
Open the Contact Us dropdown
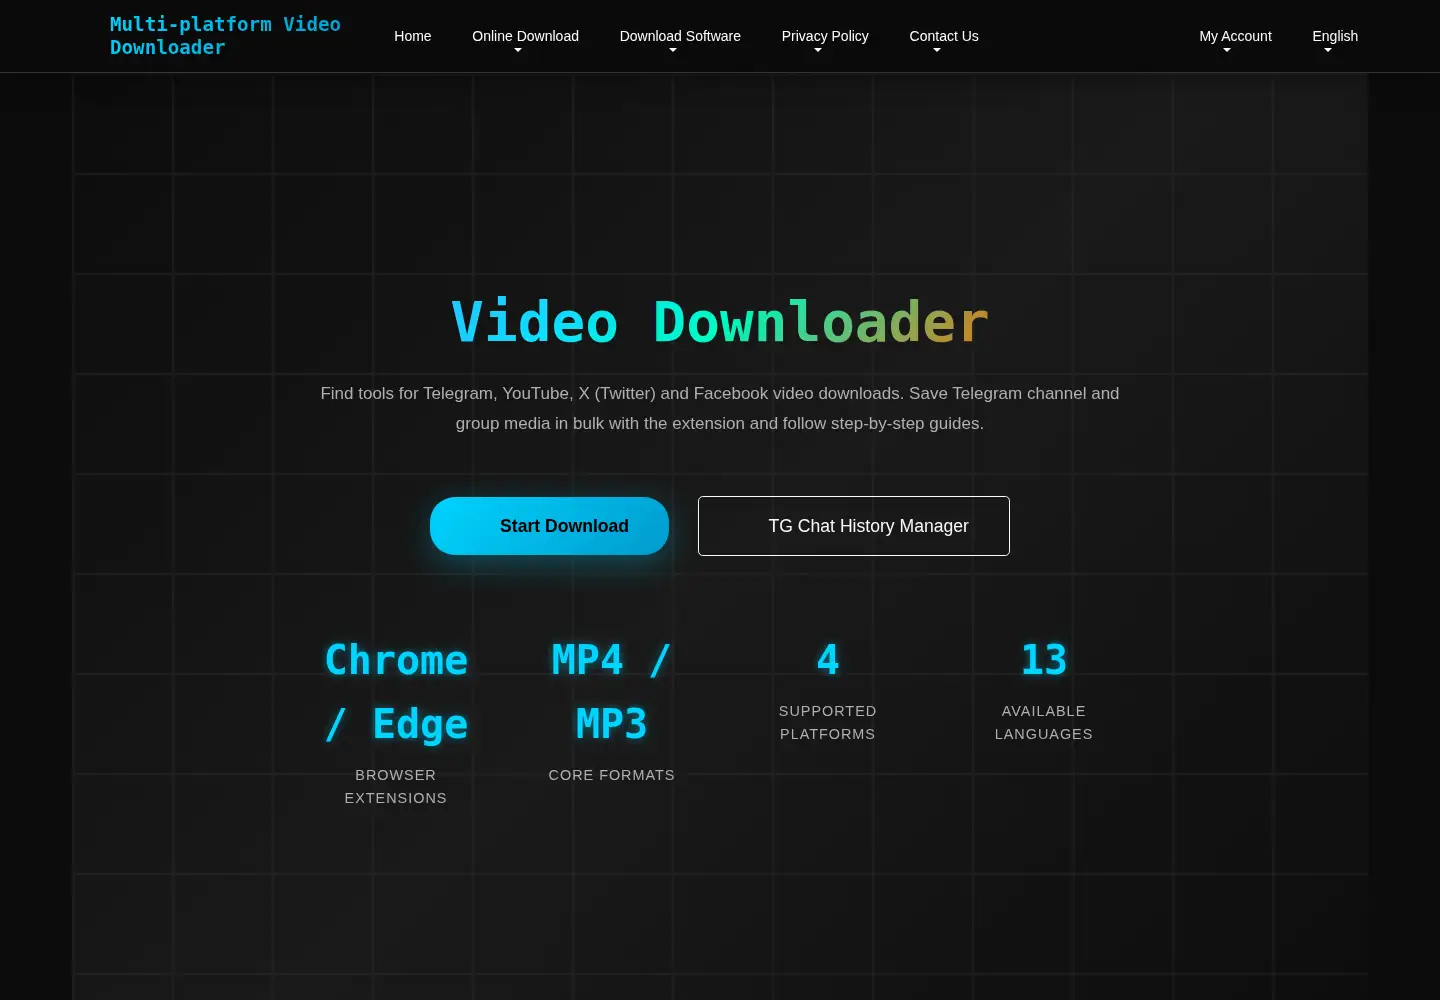tap(944, 37)
